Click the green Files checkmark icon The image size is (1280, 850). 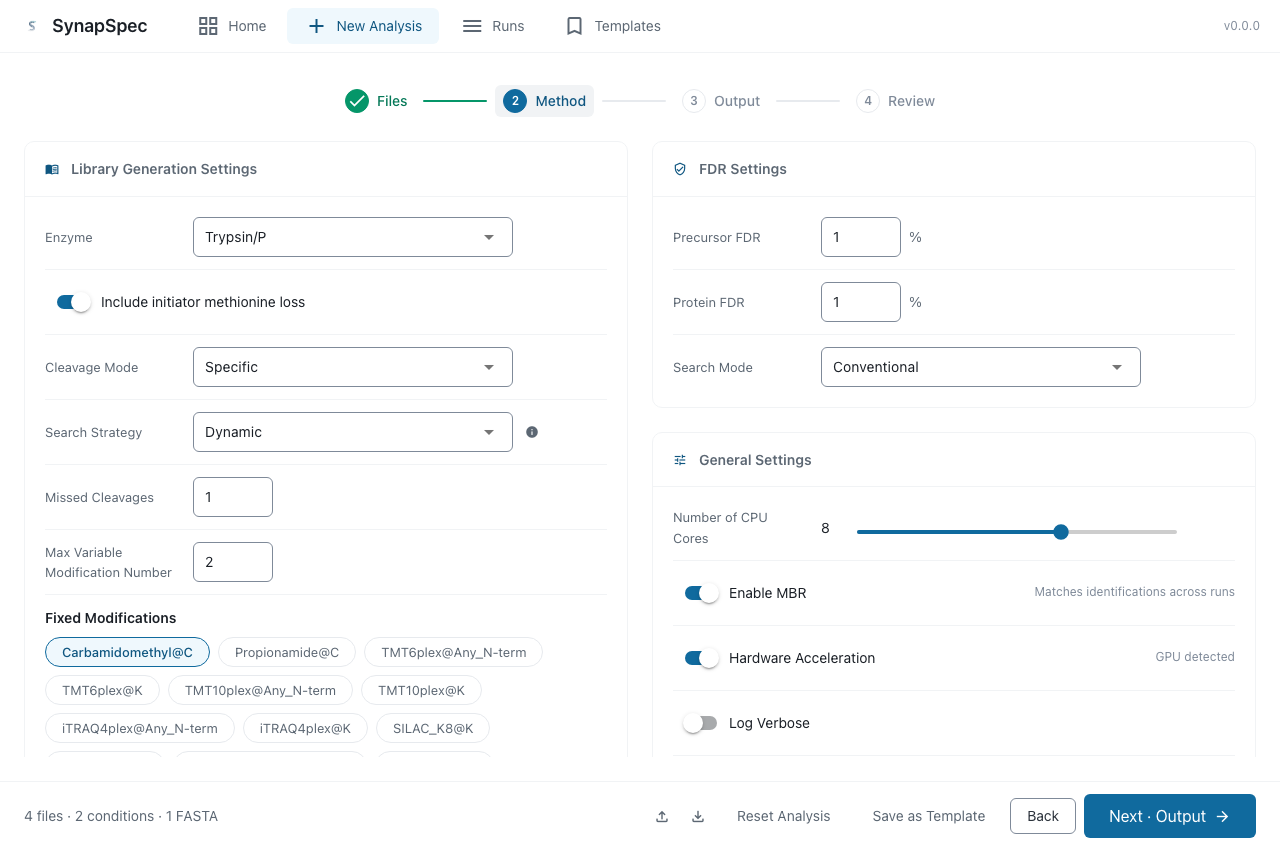pos(357,101)
